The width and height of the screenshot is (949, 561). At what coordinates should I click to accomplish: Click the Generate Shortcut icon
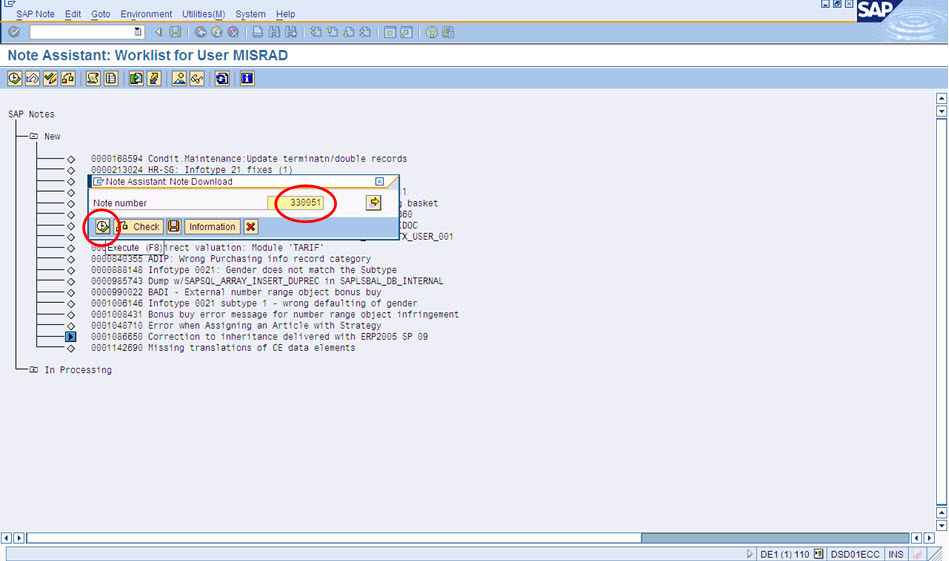pyautogui.click(x=407, y=32)
